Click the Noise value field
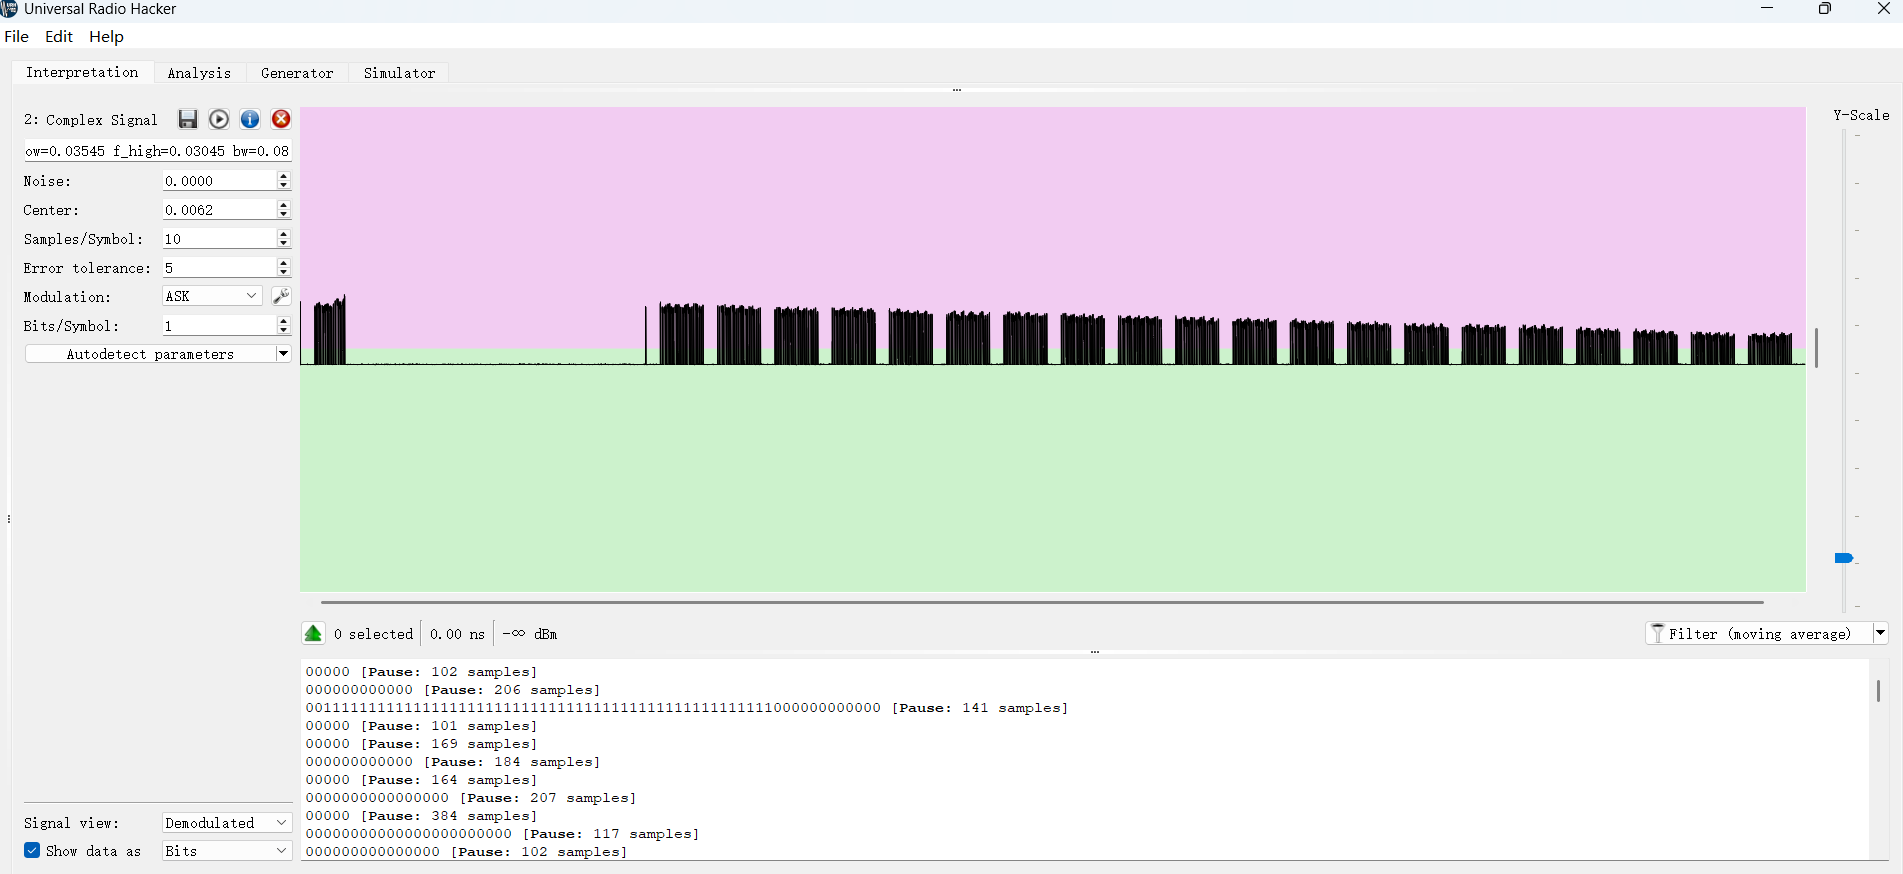This screenshot has height=874, width=1903. 219,181
